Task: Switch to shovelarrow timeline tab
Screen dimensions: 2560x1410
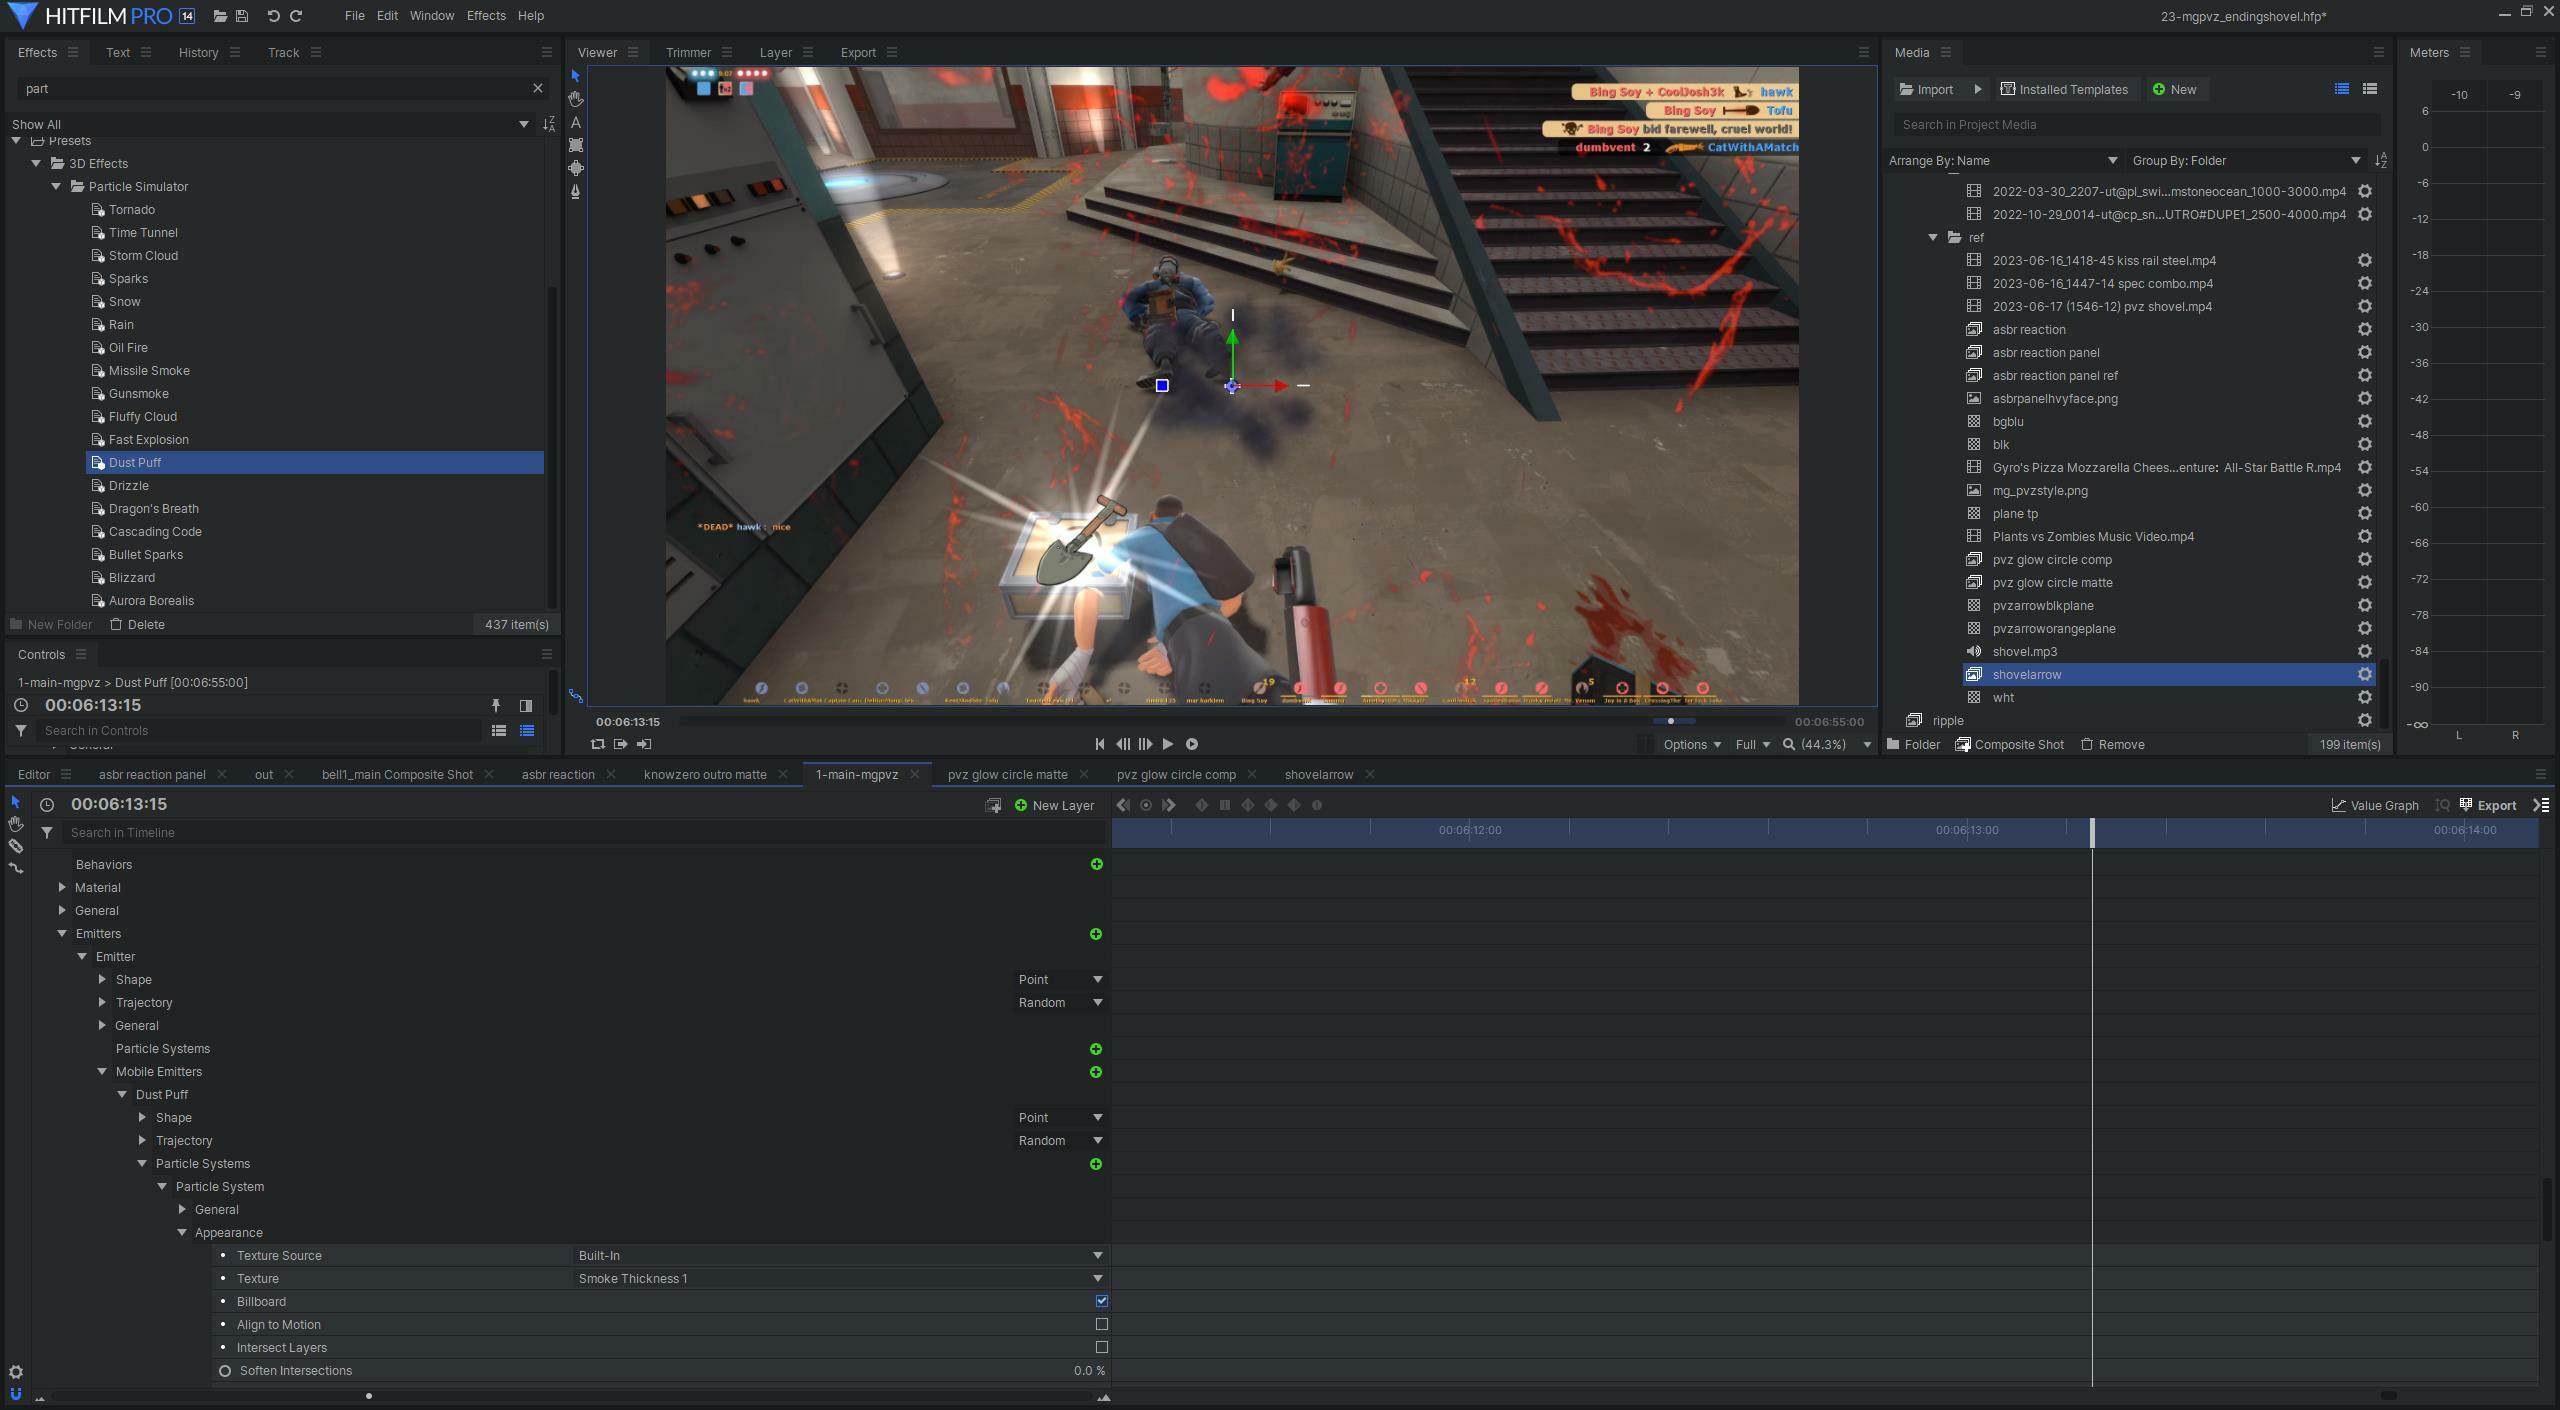Action: tap(1319, 775)
